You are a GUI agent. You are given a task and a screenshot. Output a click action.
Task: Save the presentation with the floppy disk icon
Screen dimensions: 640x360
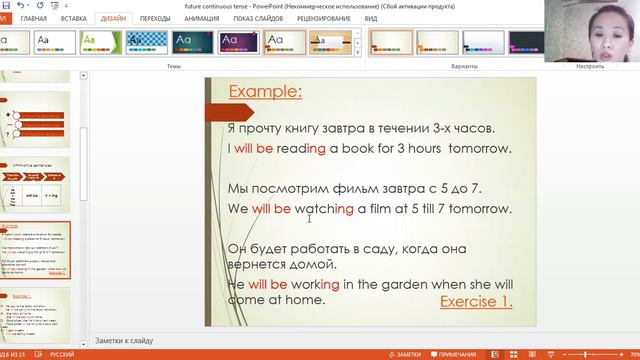[x=6, y=6]
